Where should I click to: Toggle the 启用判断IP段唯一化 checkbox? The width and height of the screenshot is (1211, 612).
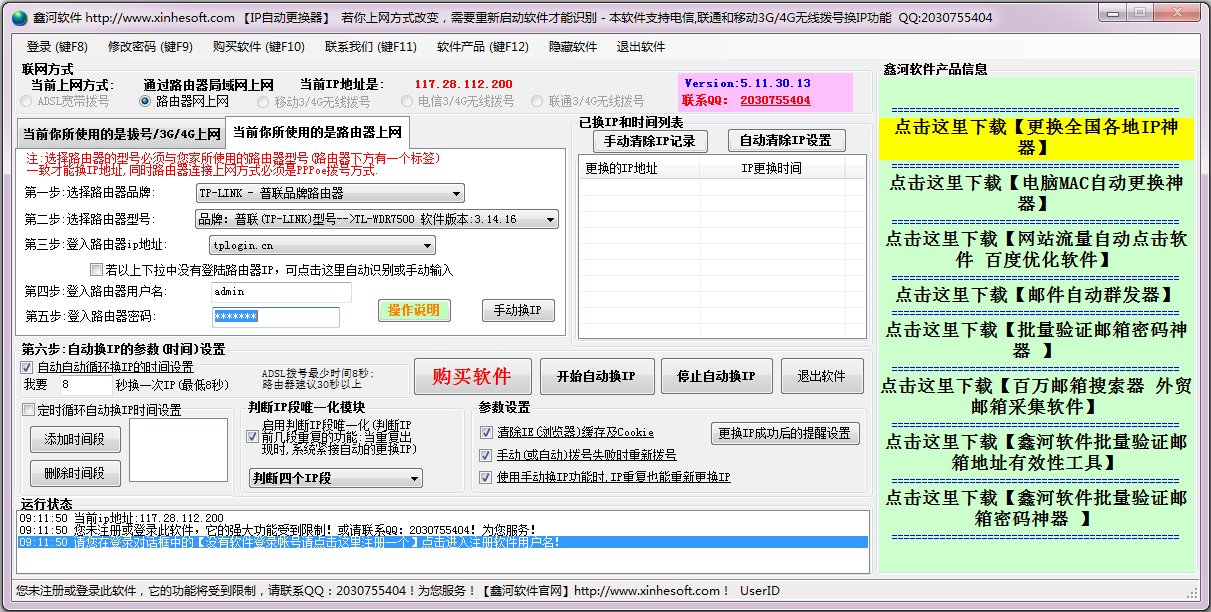pos(252,437)
